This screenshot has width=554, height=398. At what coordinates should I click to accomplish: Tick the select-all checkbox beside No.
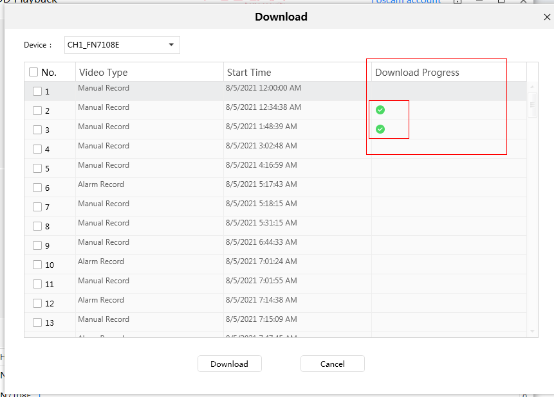(34, 72)
